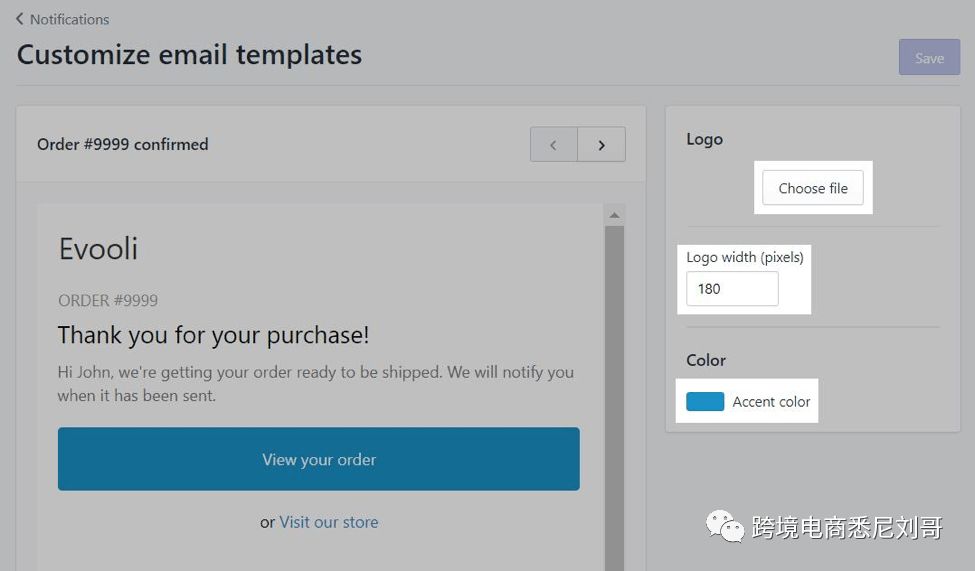Click the back chevron beside Notifications

[20, 19]
